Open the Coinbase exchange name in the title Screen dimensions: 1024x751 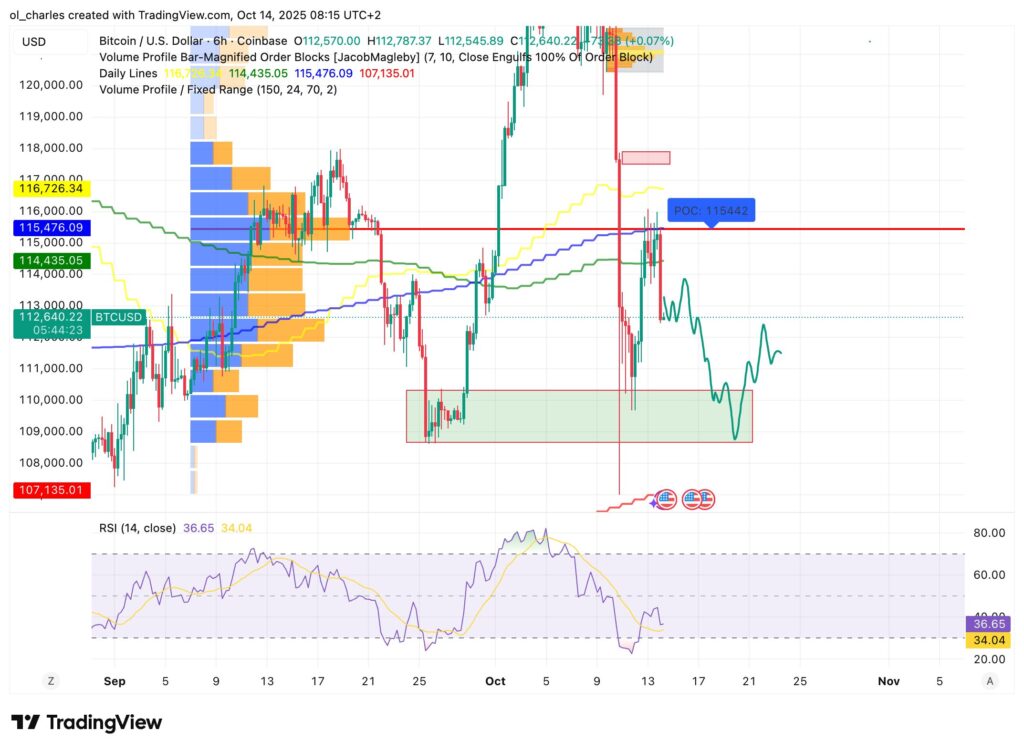point(261,42)
